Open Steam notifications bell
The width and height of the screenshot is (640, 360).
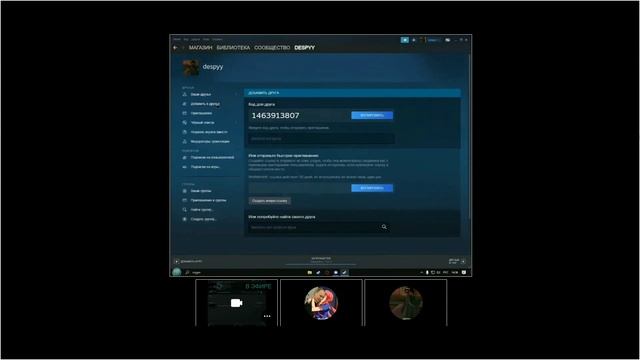coord(413,40)
